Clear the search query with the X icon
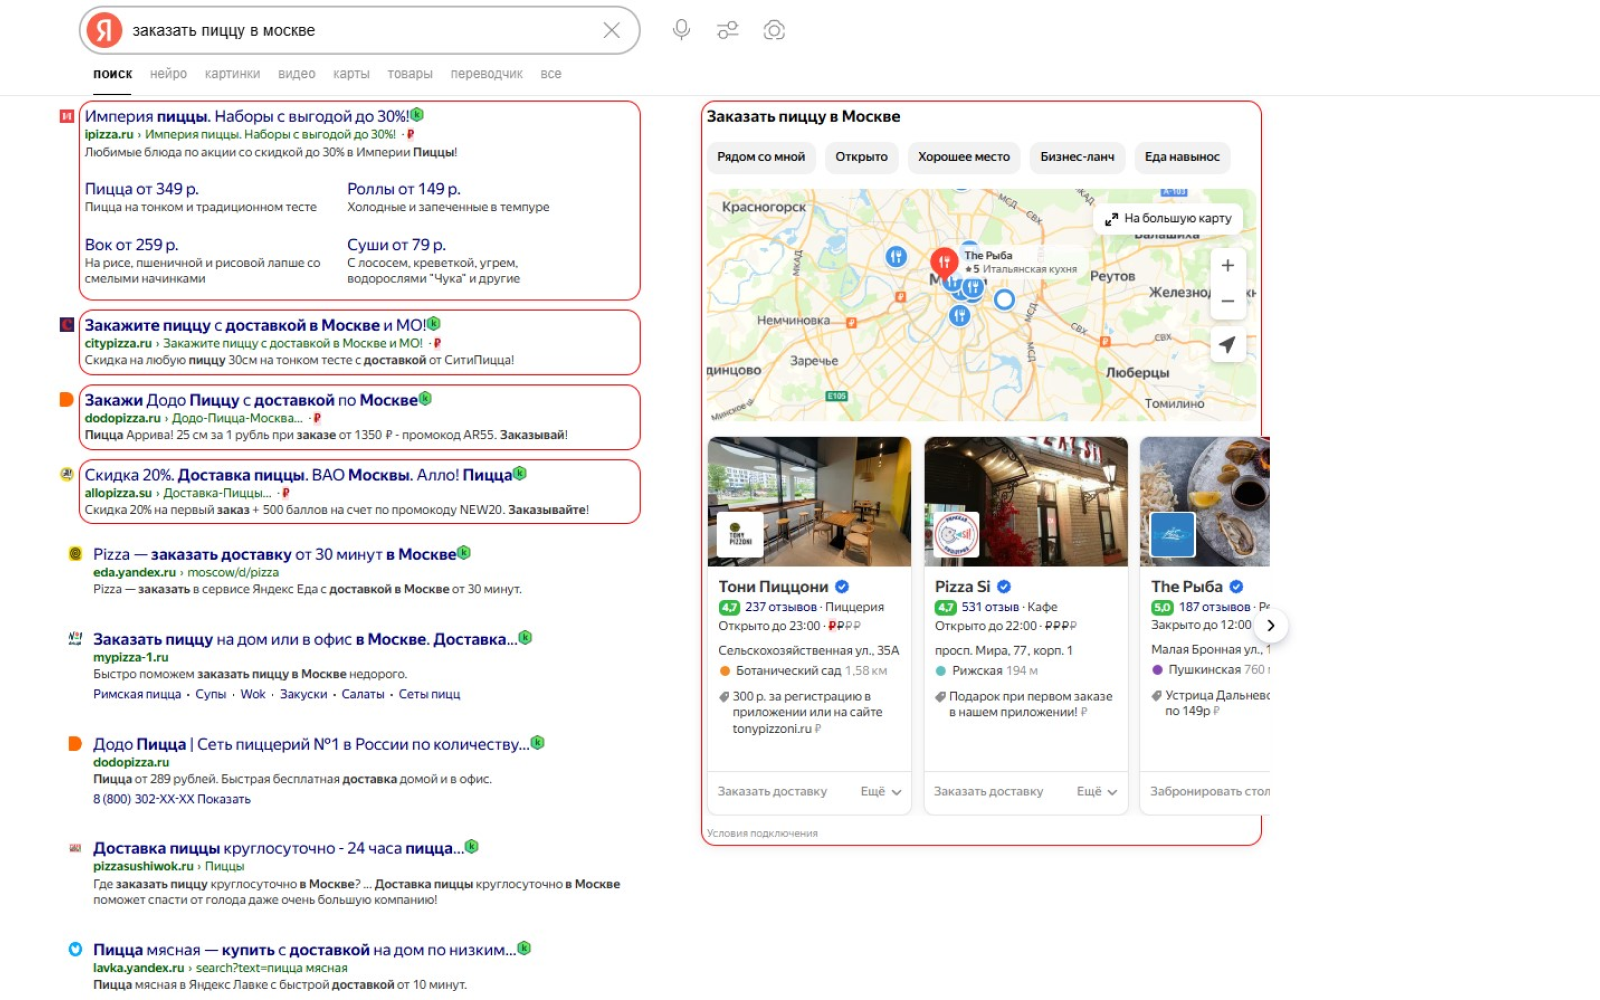 pos(612,29)
